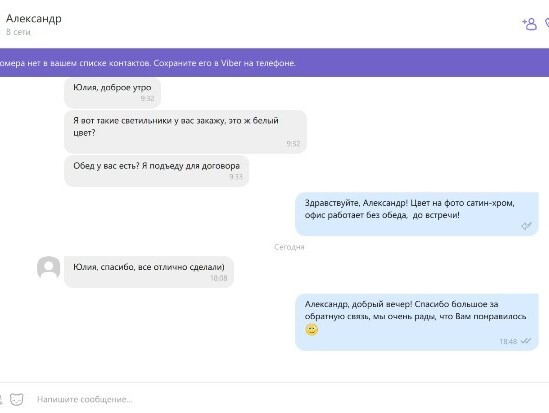Open the sticker cat-face icon
549x413 pixels.
[x=16, y=399]
